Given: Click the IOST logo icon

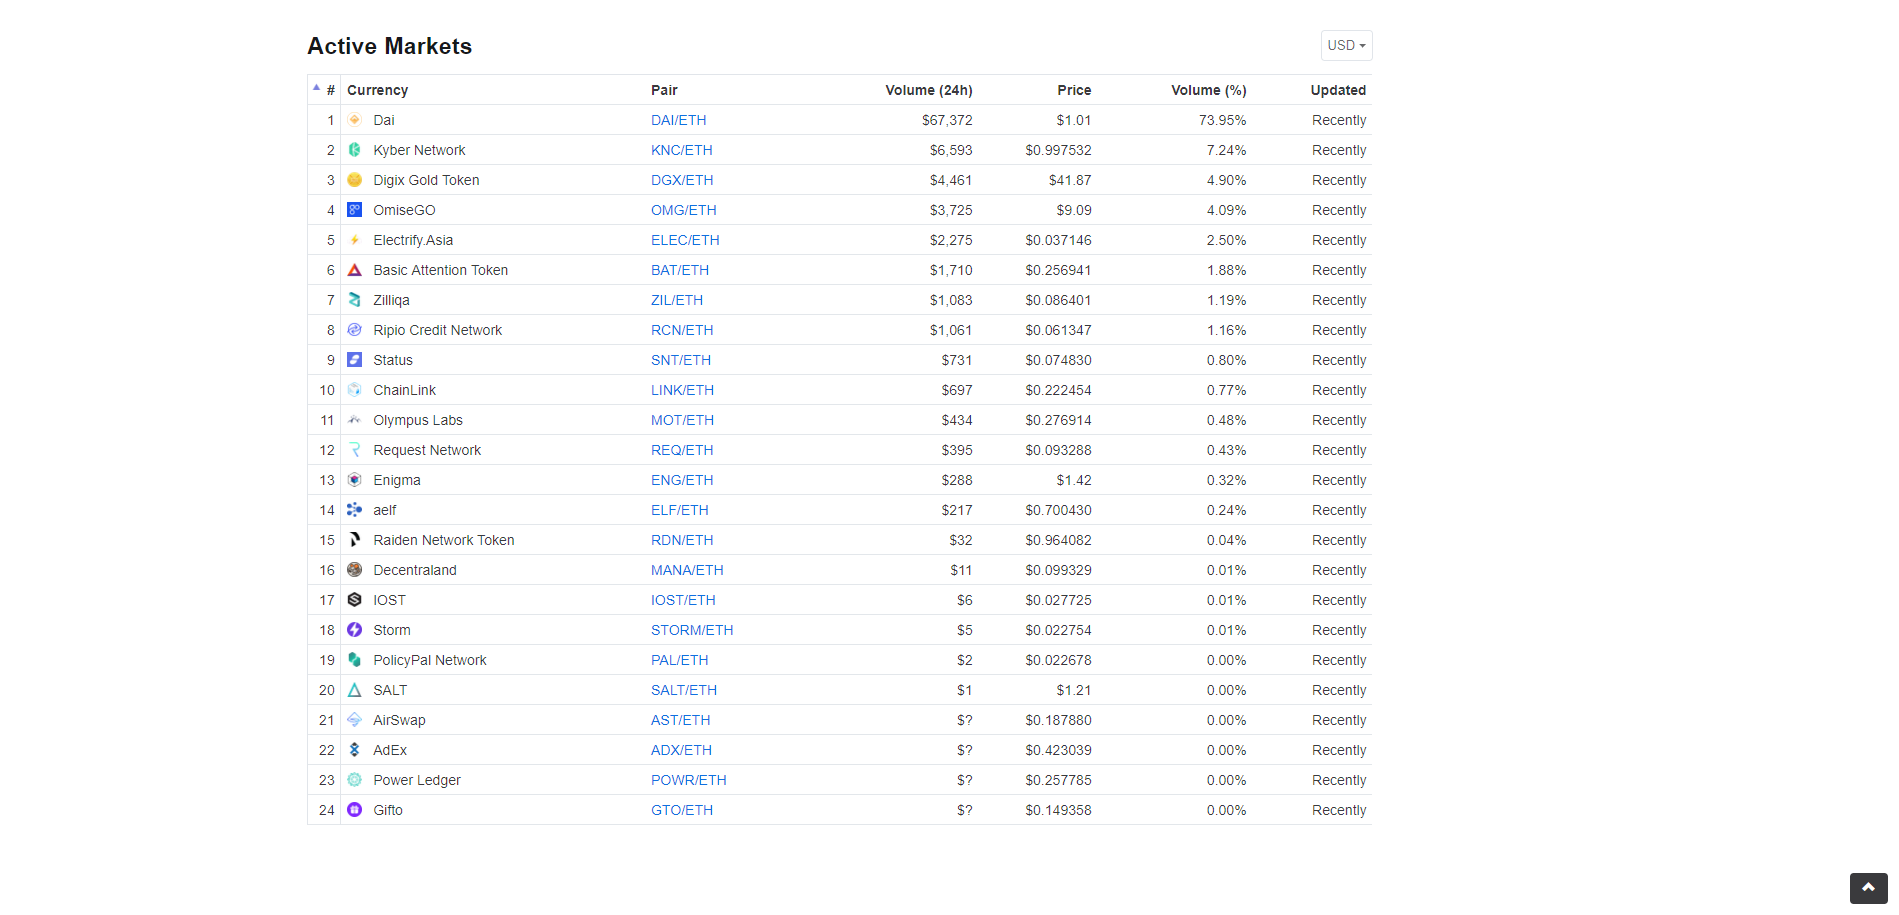Looking at the screenshot, I should click(x=354, y=600).
